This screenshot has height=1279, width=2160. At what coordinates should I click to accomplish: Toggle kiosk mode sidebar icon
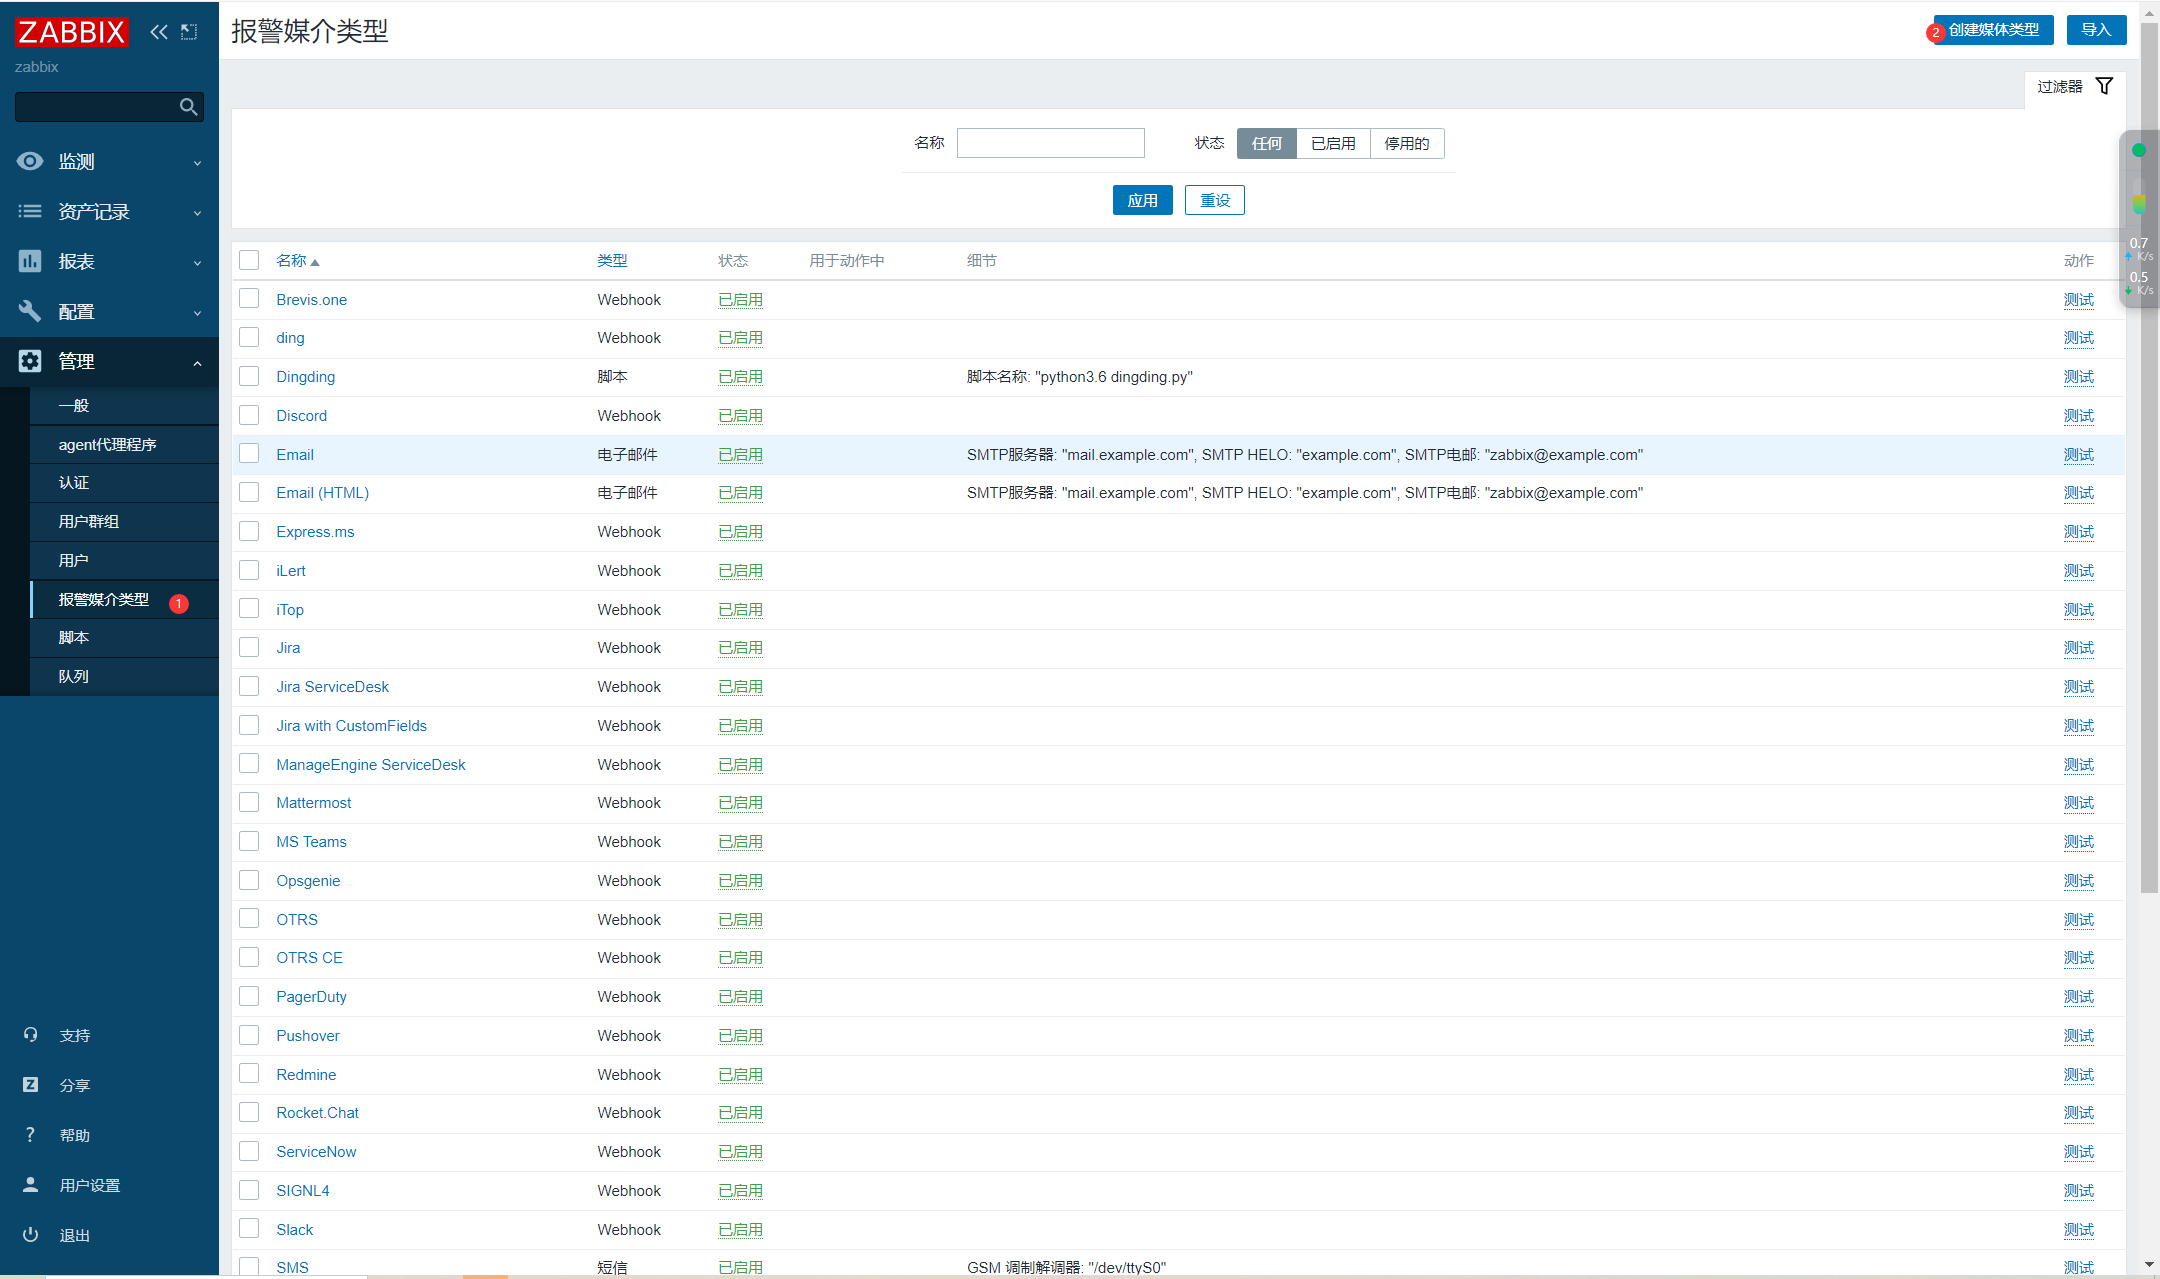click(x=189, y=32)
